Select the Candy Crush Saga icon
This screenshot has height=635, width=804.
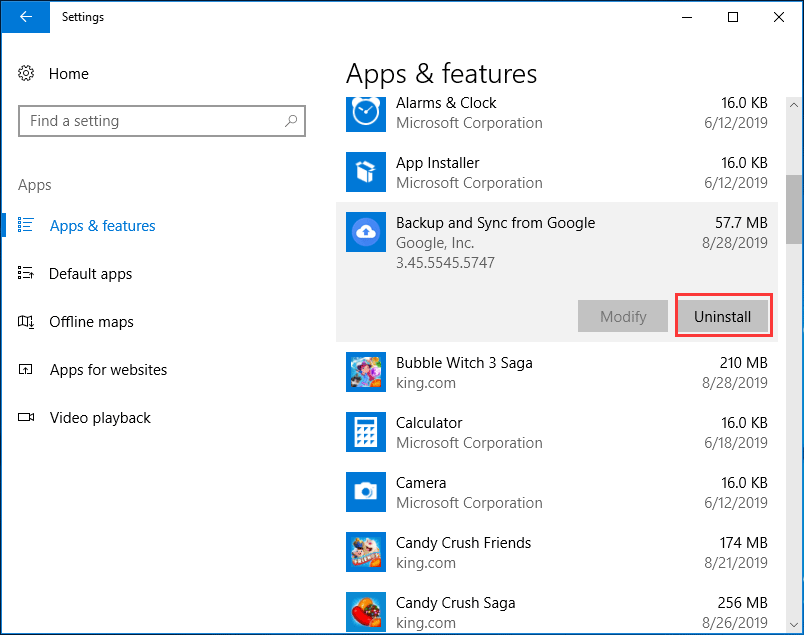click(366, 612)
